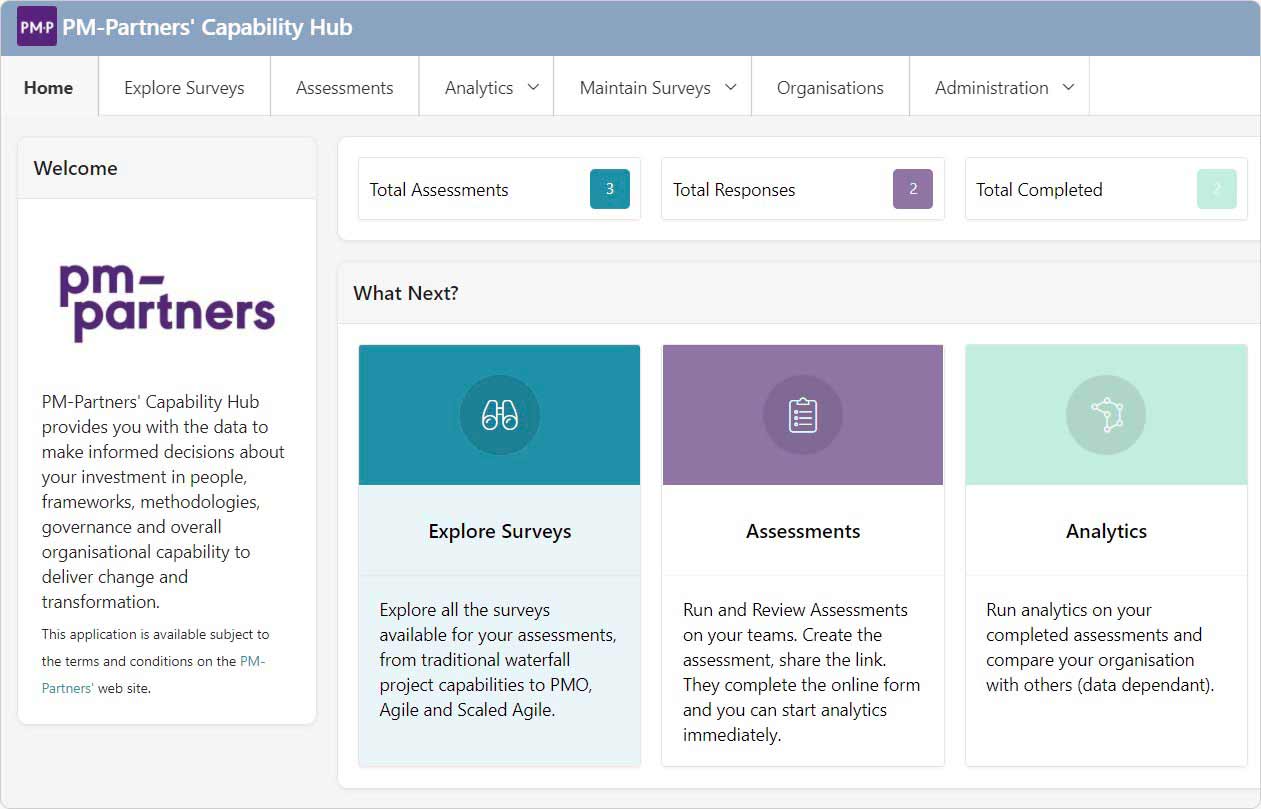Select the Maintain Surveys menu label
This screenshot has width=1261, height=809.
click(645, 88)
